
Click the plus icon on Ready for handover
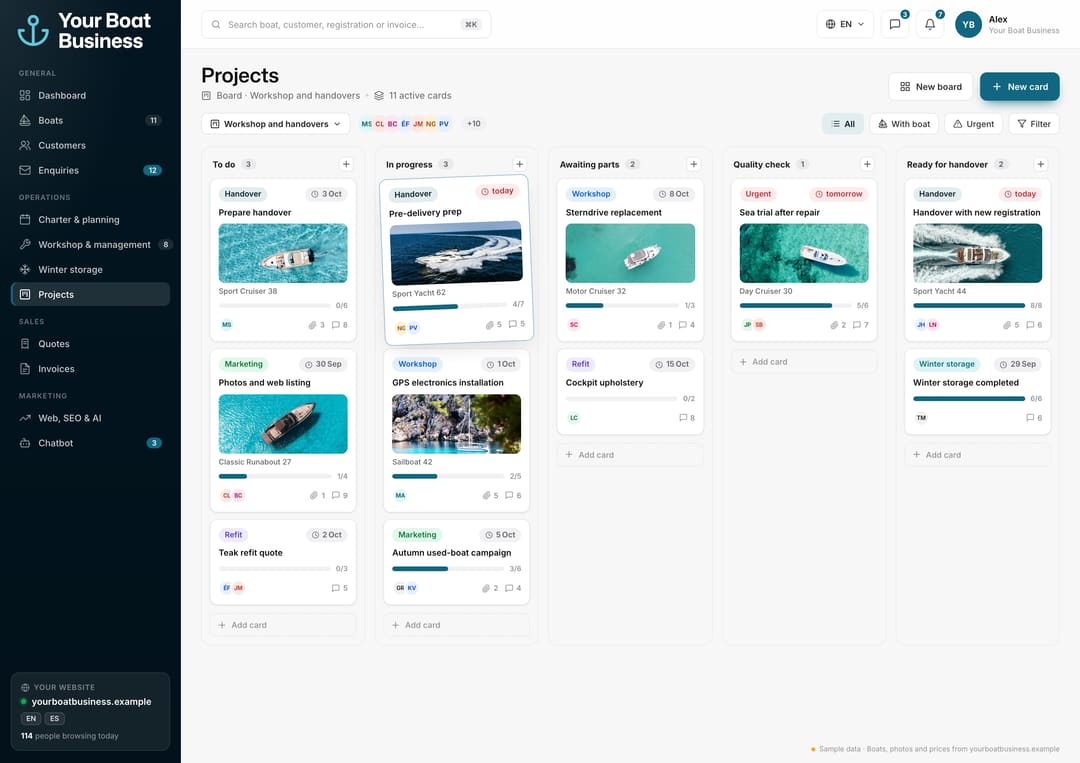click(1041, 164)
